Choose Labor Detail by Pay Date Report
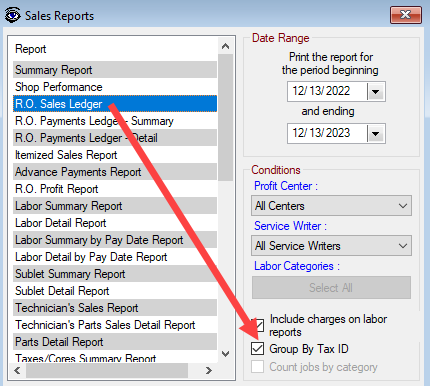This screenshot has width=430, height=386. click(115, 257)
